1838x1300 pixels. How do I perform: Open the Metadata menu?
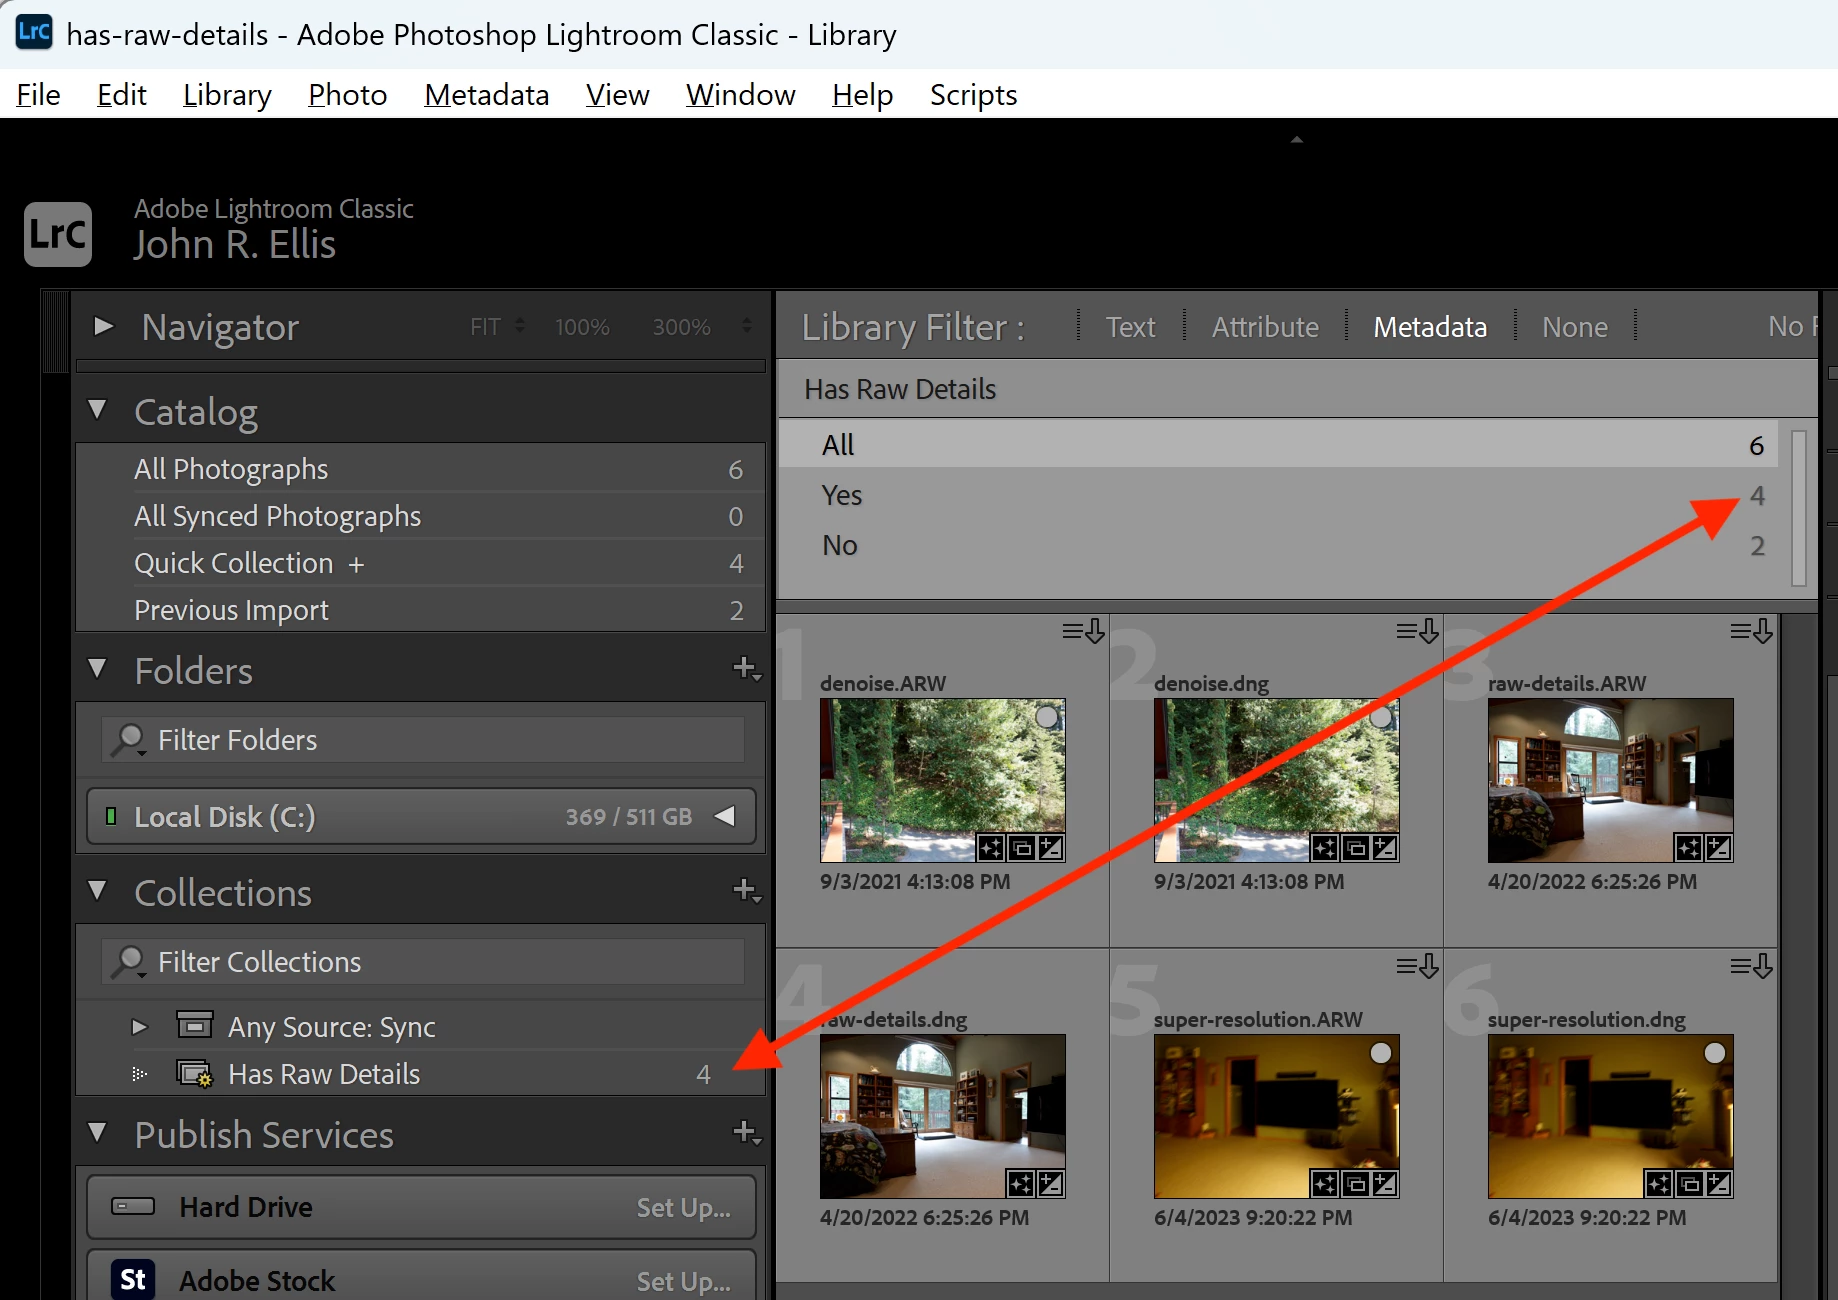pos(486,95)
